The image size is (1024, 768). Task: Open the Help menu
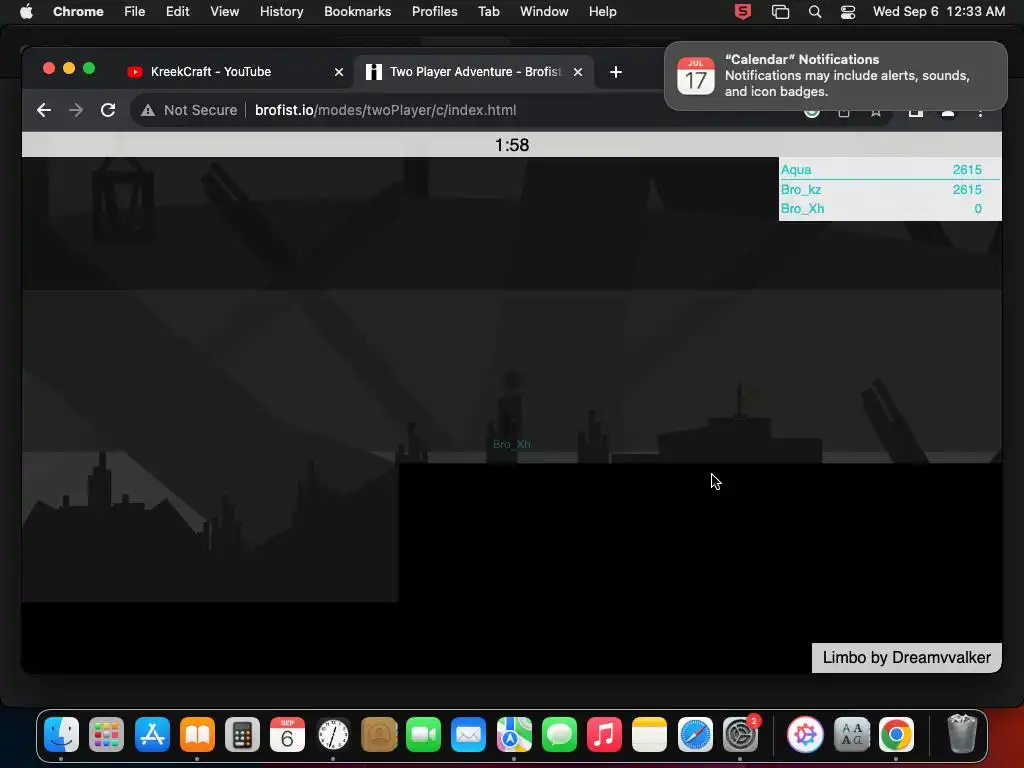pos(602,11)
